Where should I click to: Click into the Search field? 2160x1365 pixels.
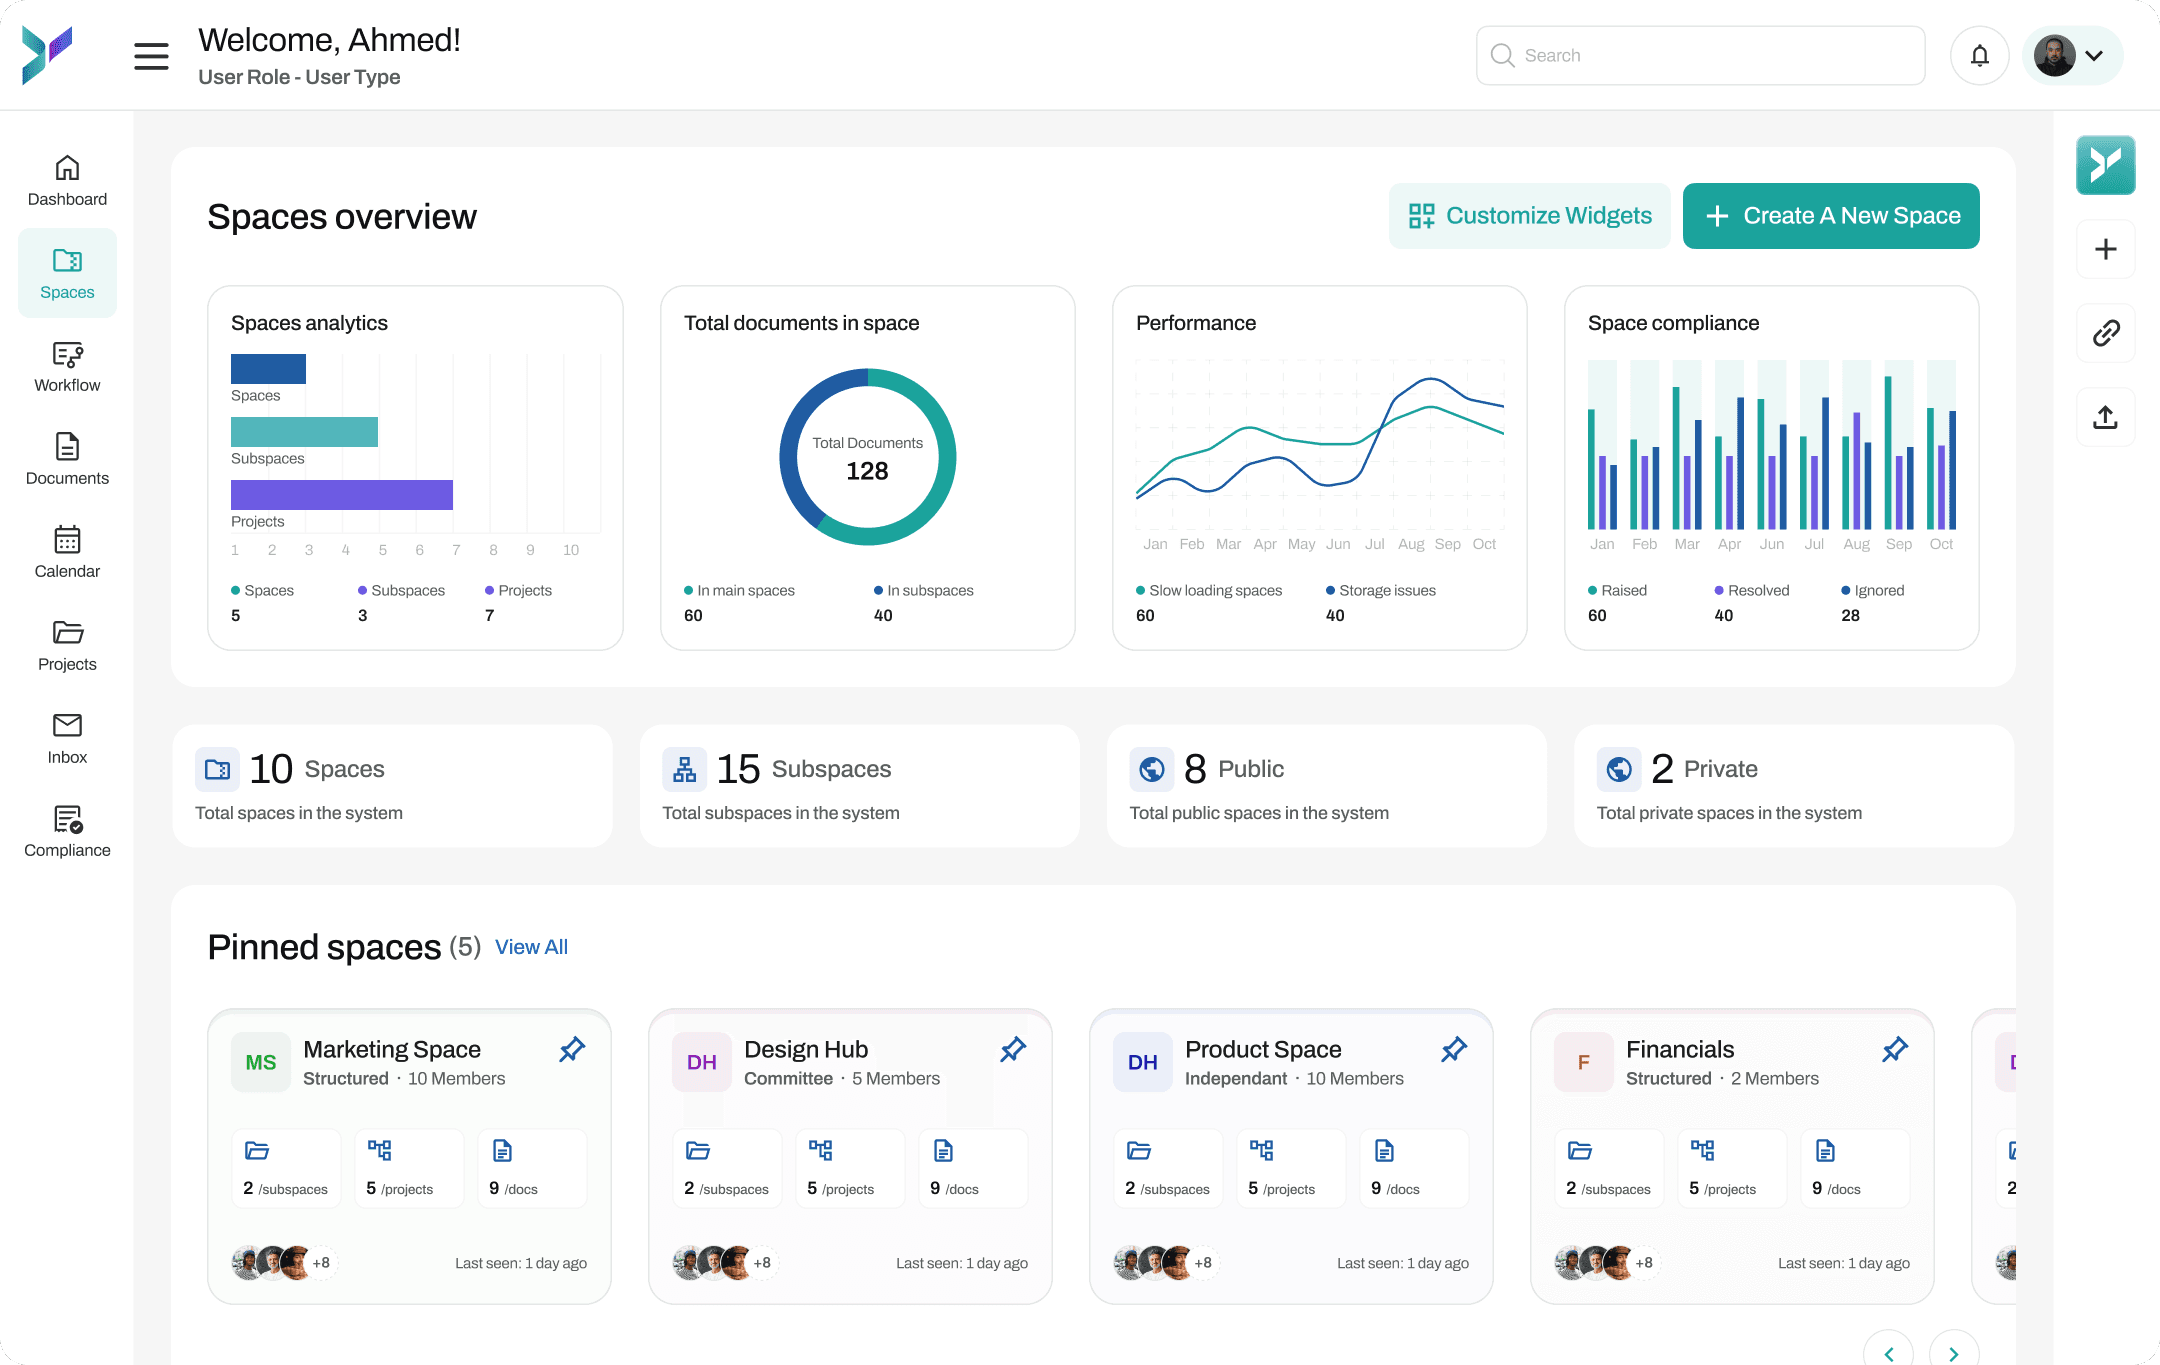1700,56
